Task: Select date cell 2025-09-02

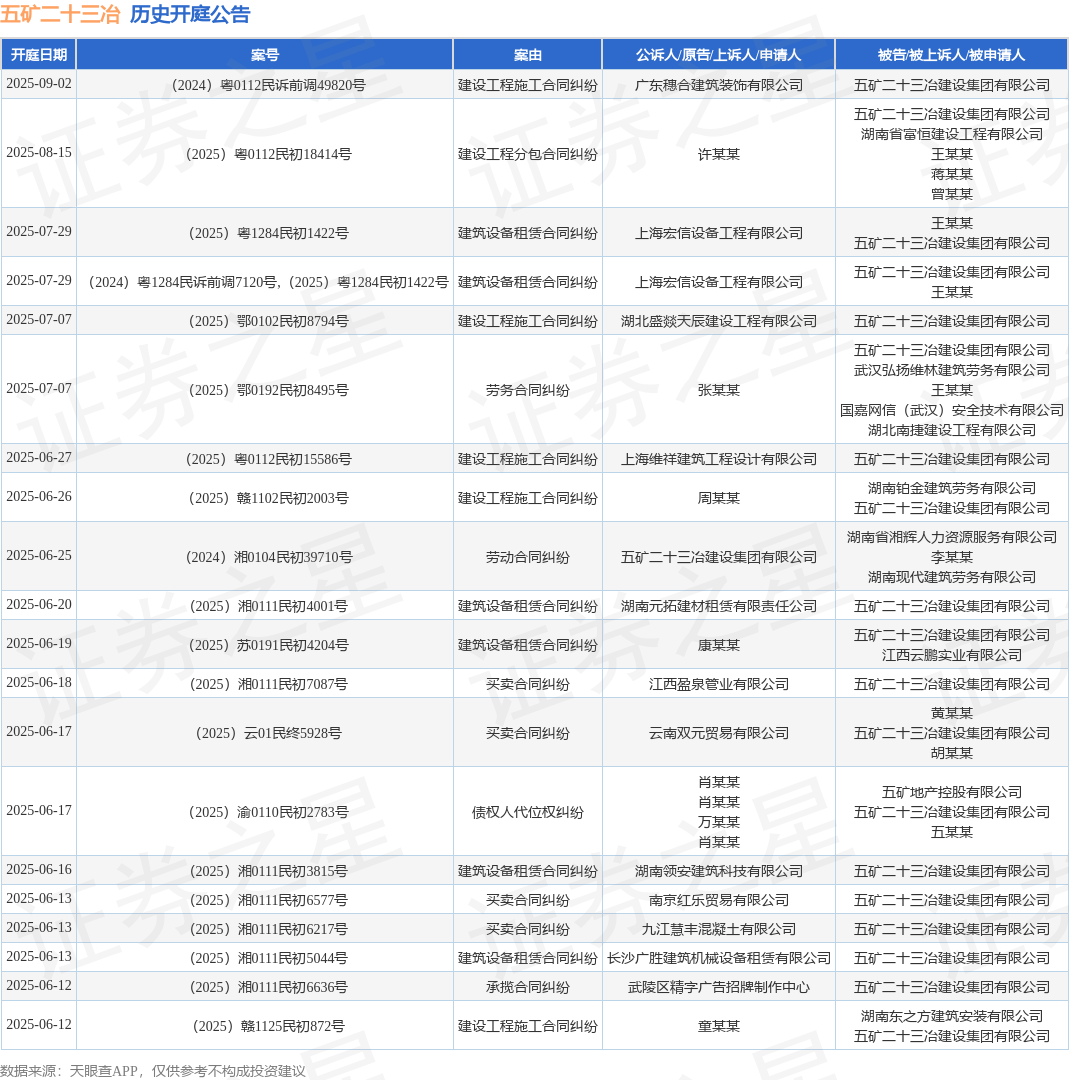Action: (x=39, y=83)
